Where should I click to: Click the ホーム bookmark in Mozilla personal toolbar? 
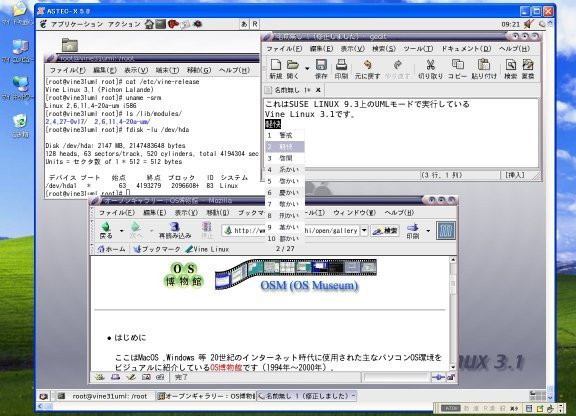click(112, 249)
